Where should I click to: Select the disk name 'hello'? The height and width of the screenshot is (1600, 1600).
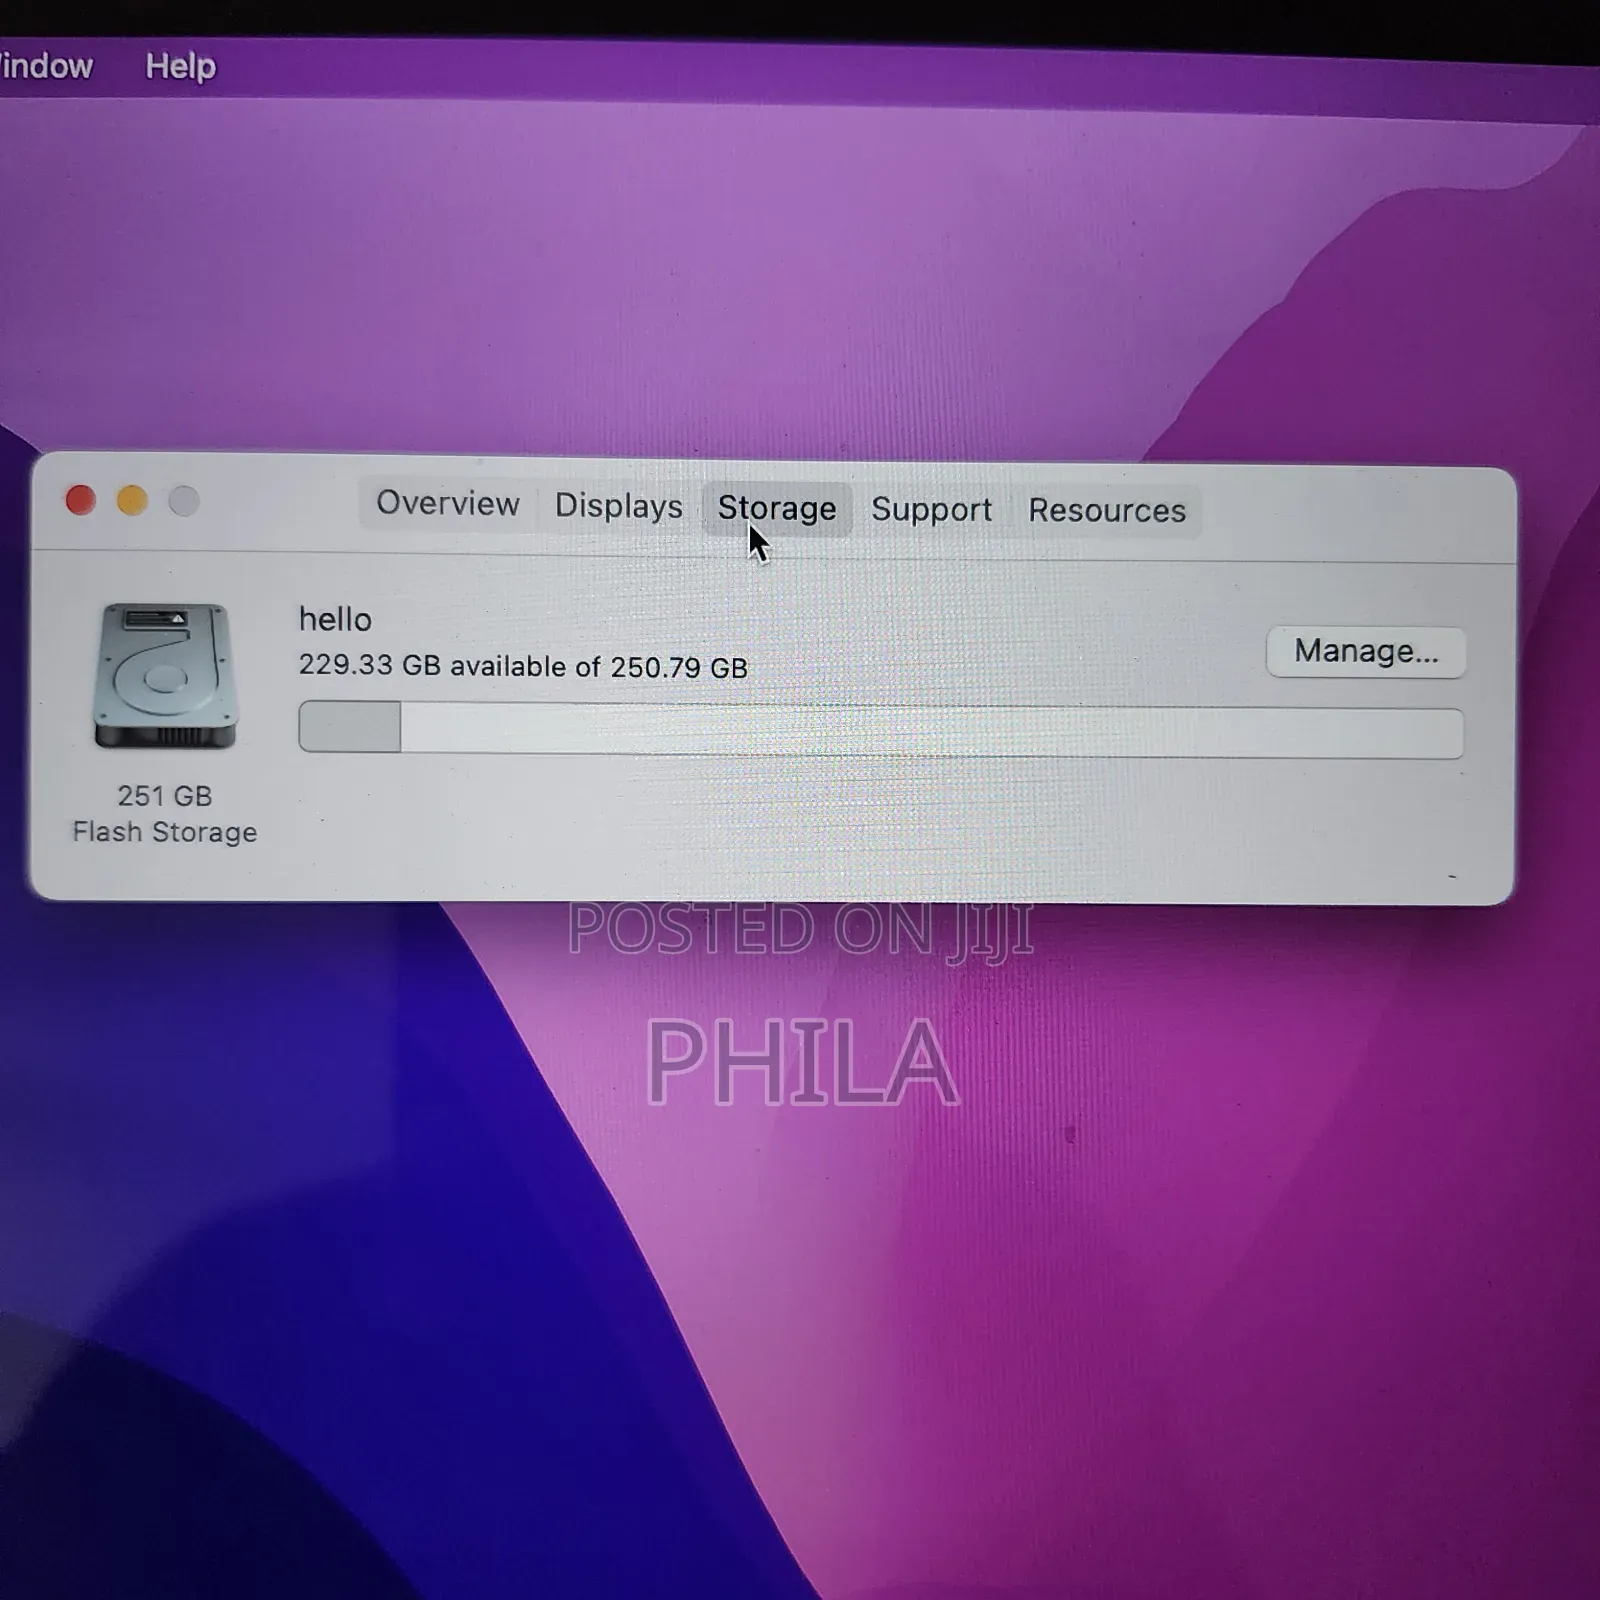[335, 620]
